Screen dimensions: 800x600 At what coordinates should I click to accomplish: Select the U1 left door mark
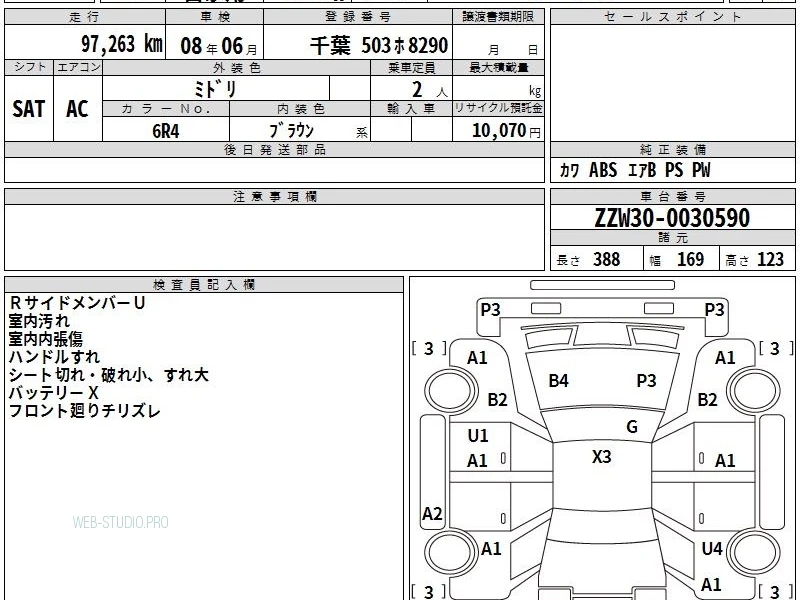pyautogui.click(x=478, y=436)
